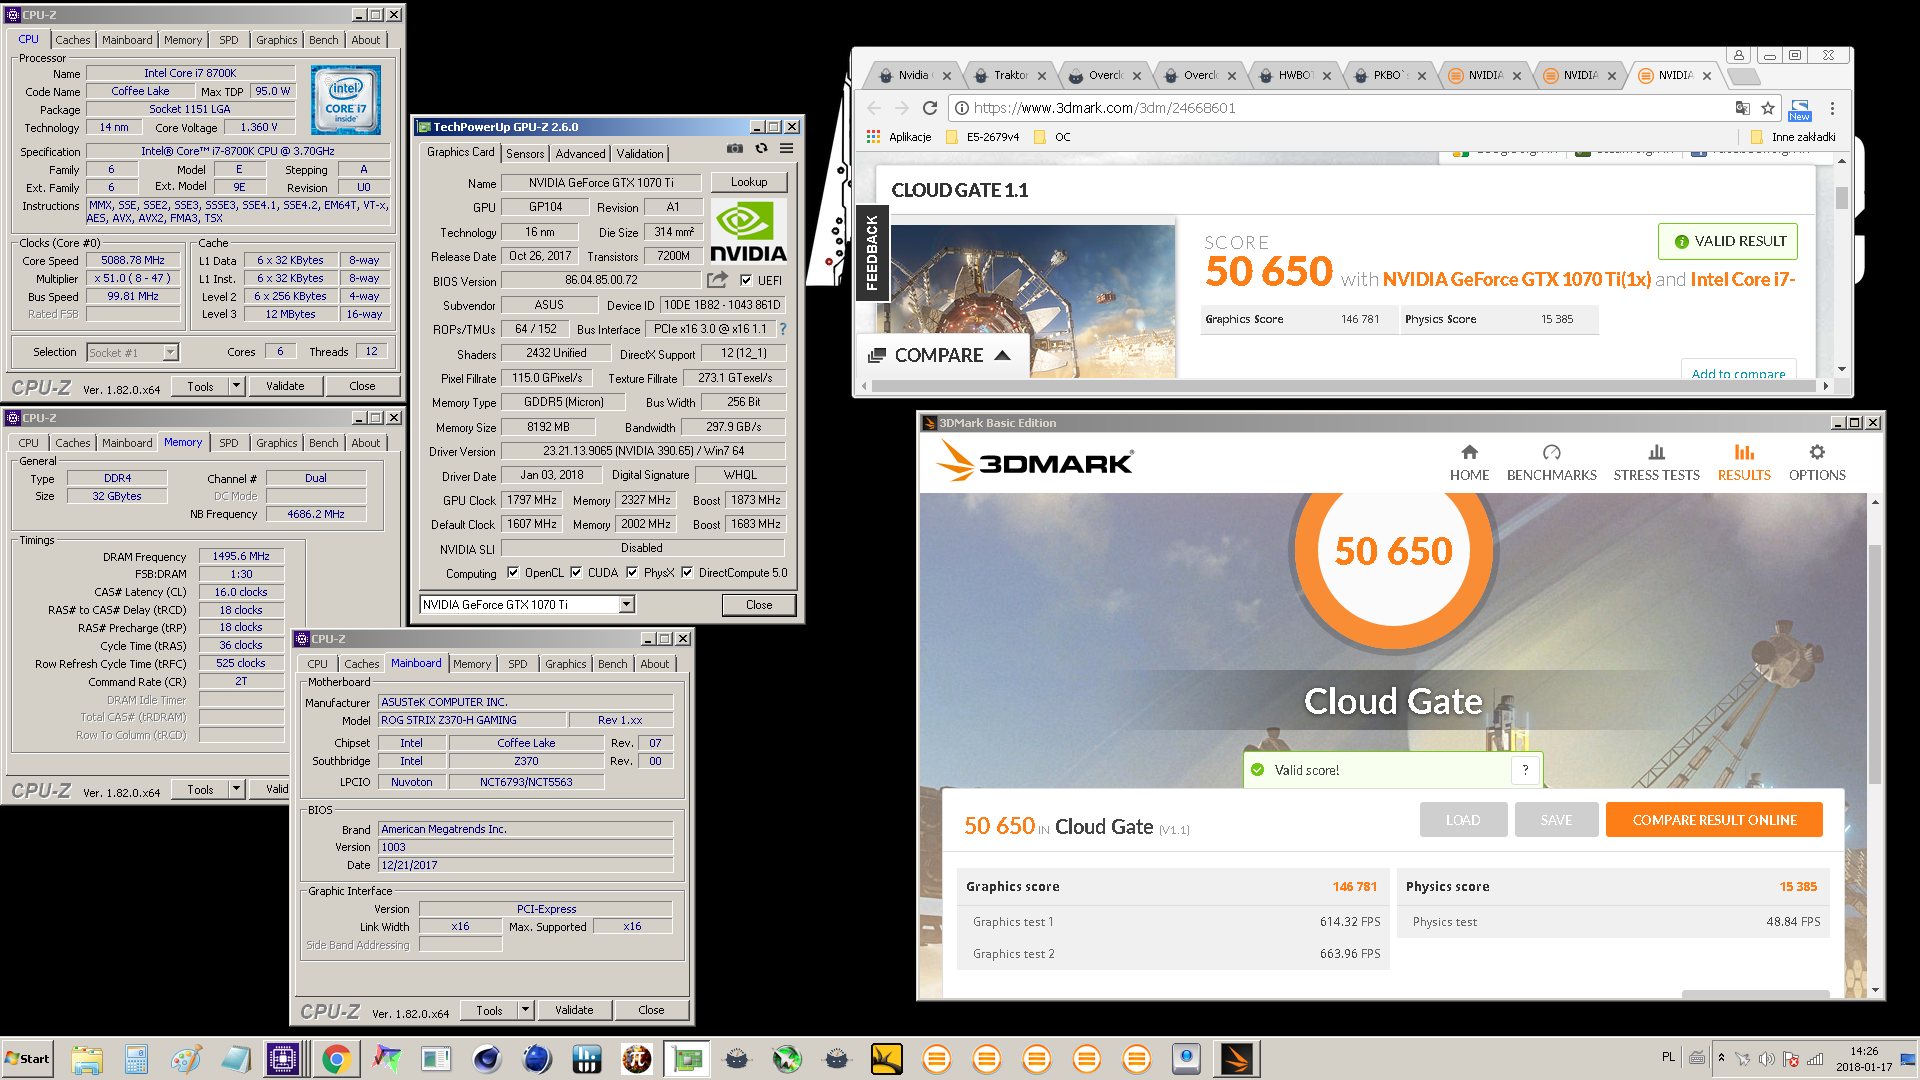Screen dimensions: 1920x1080
Task: Toggle the PhysX checkbox
Action: point(632,573)
